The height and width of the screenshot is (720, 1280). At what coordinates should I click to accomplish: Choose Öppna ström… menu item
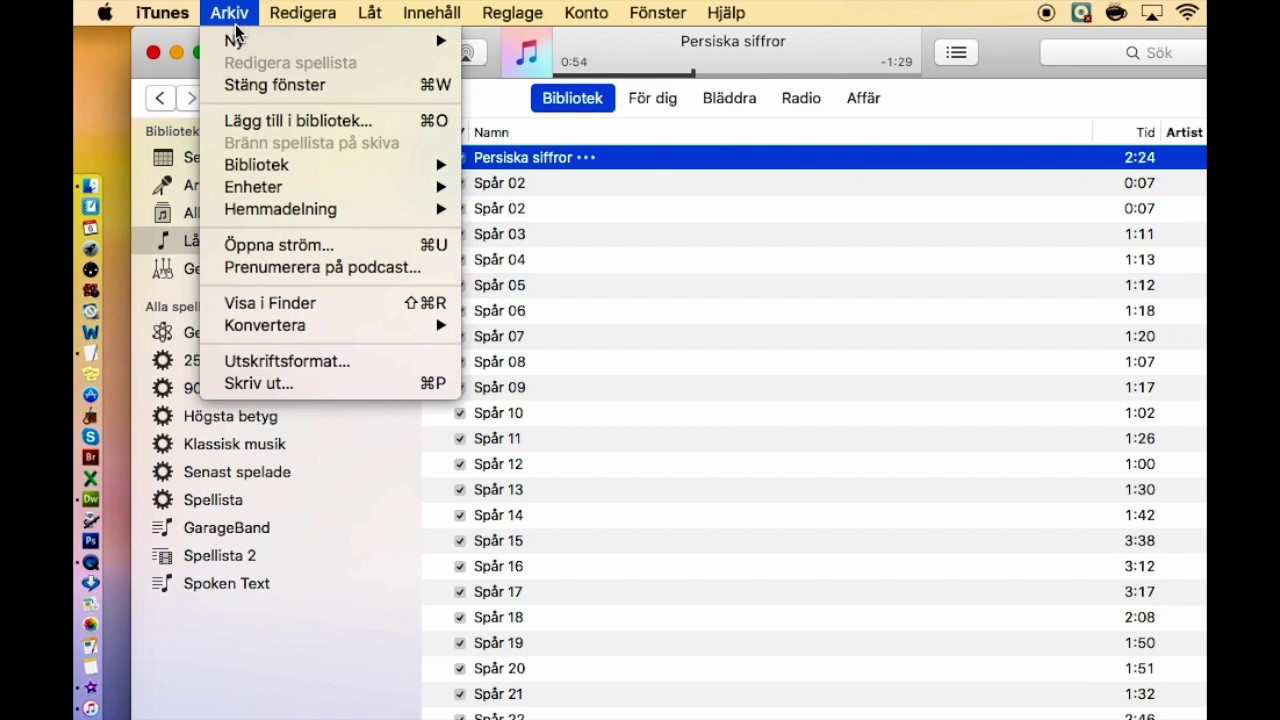[330, 245]
